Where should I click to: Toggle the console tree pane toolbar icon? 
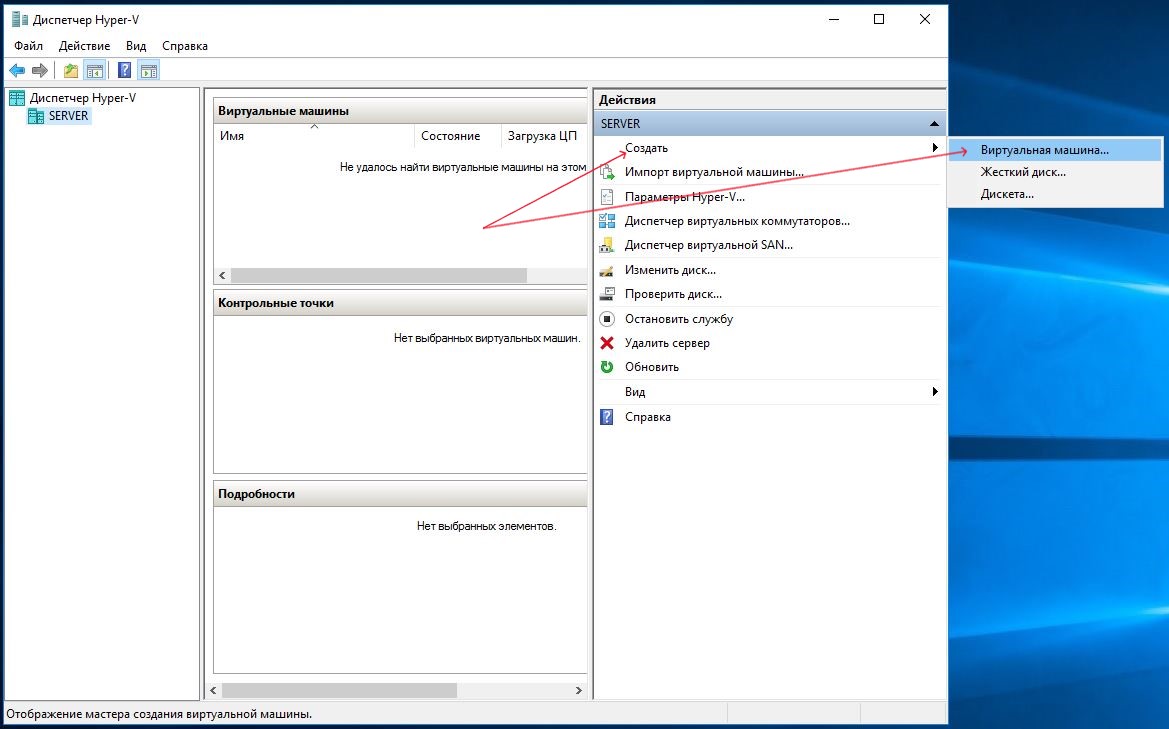coord(95,70)
